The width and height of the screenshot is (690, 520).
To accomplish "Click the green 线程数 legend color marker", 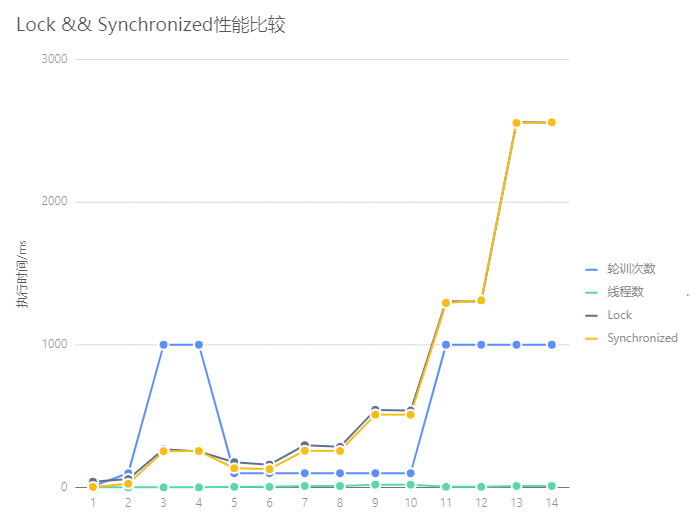I will [591, 292].
